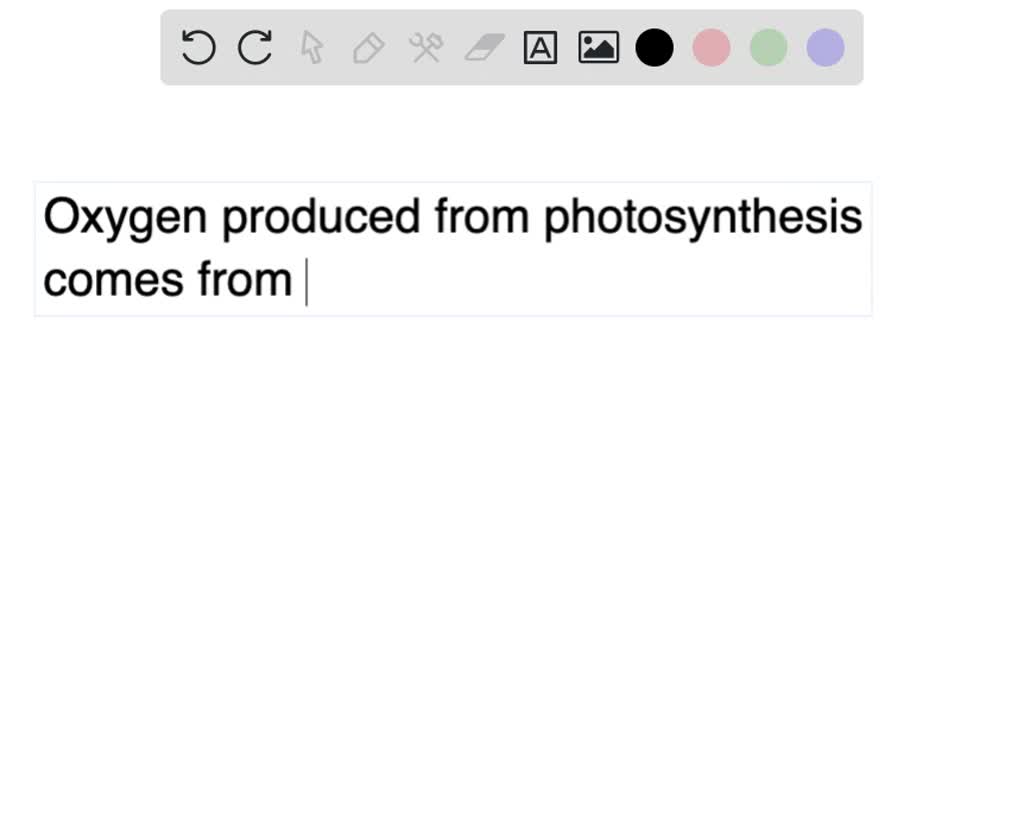
Task: Redo the undone action
Action: click(254, 46)
